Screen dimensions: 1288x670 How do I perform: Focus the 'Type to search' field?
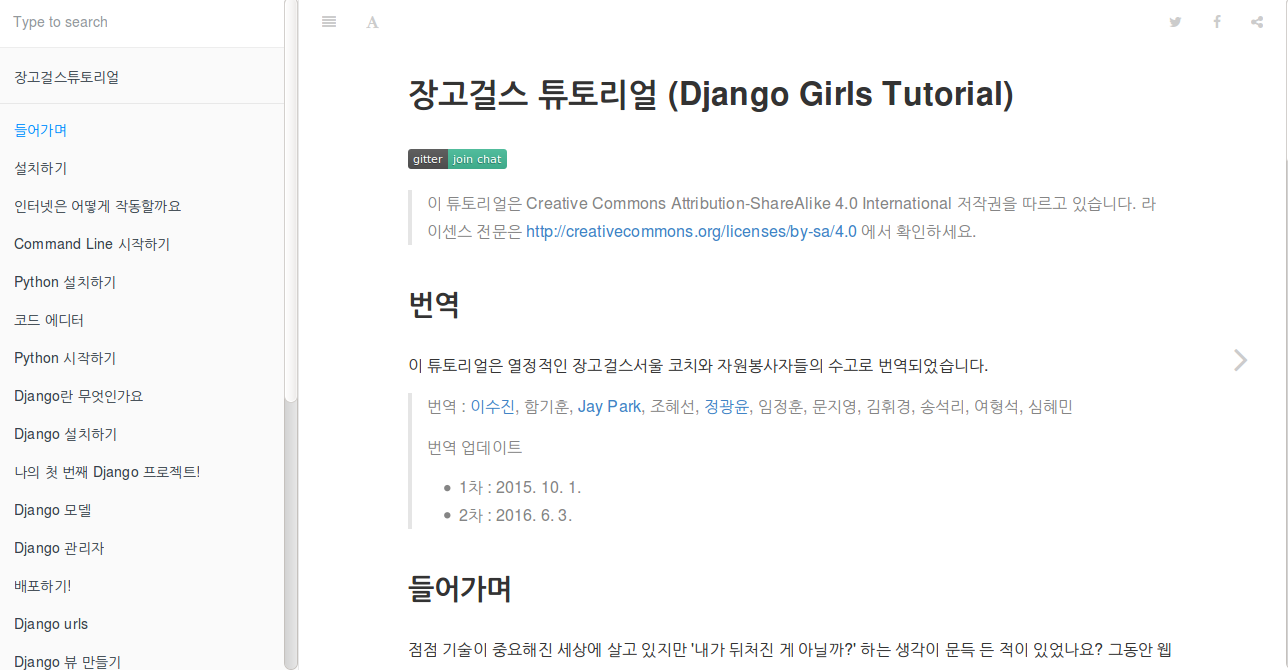pyautogui.click(x=142, y=22)
